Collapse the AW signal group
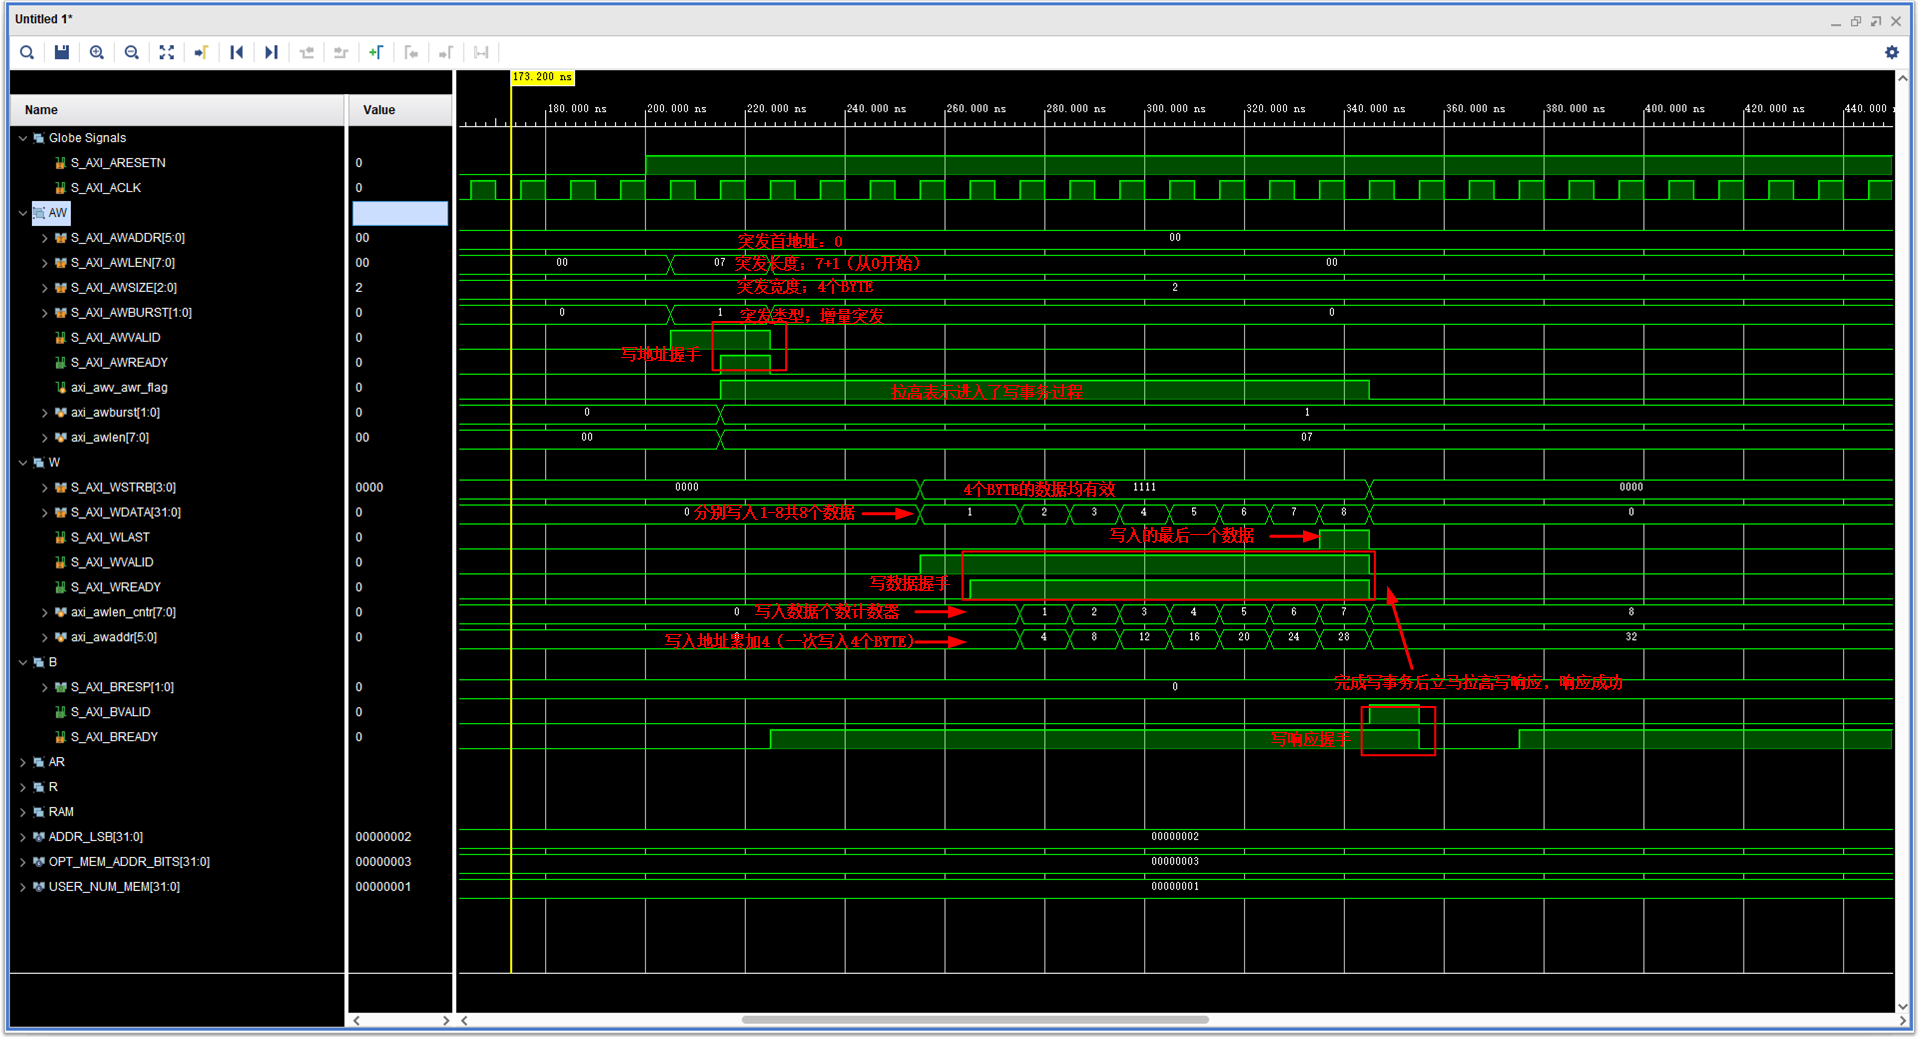 pos(22,213)
